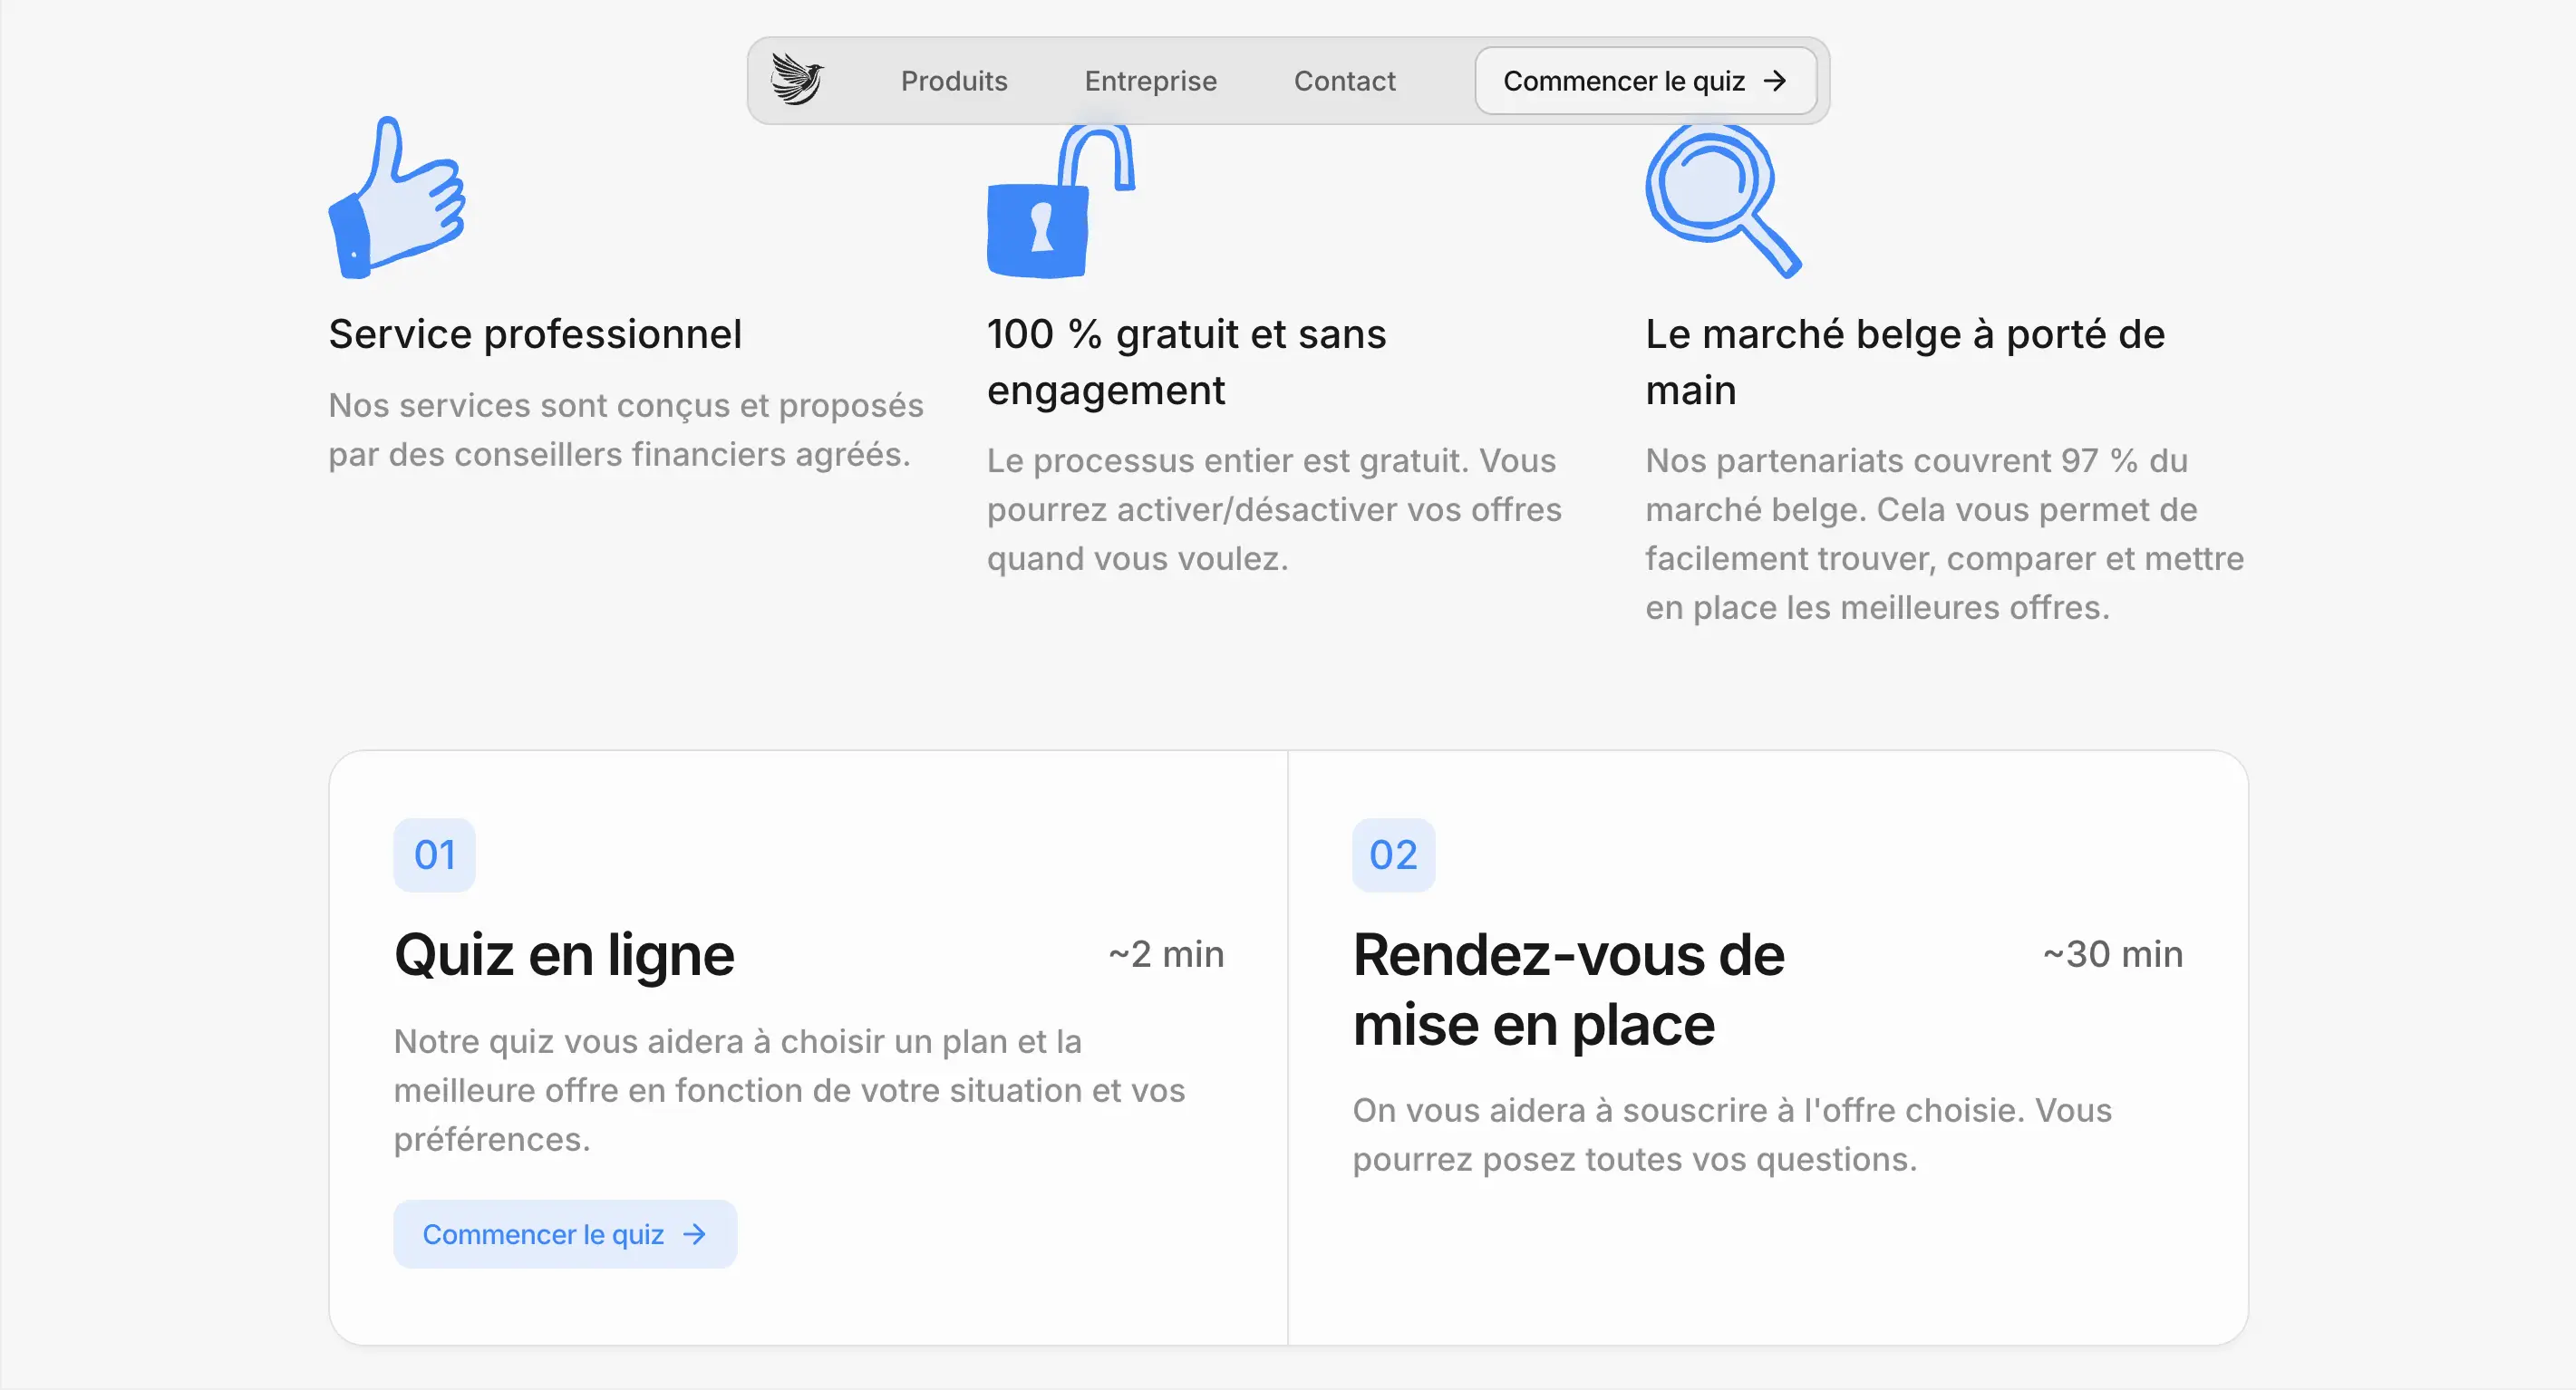The width and height of the screenshot is (2576, 1390).
Task: Click the bird logo in navbar
Action: tap(797, 80)
